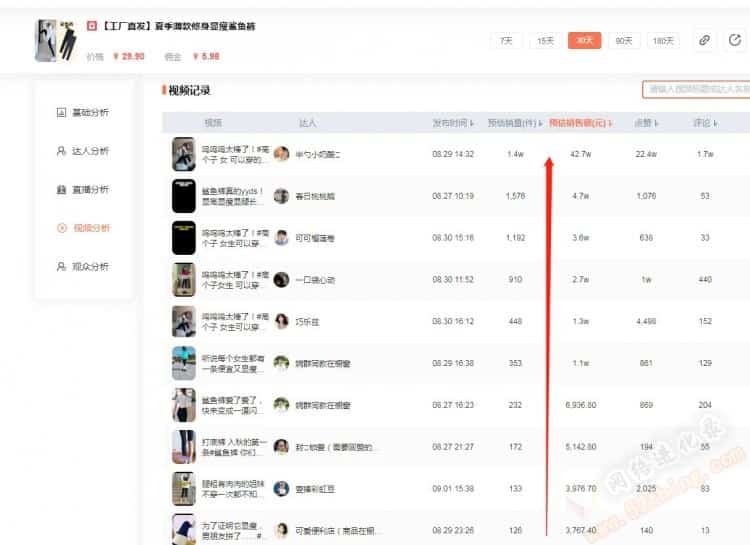This screenshot has width=750, height=545.
Task: Click avatar in 08.30 15:16 row
Action: (281, 238)
